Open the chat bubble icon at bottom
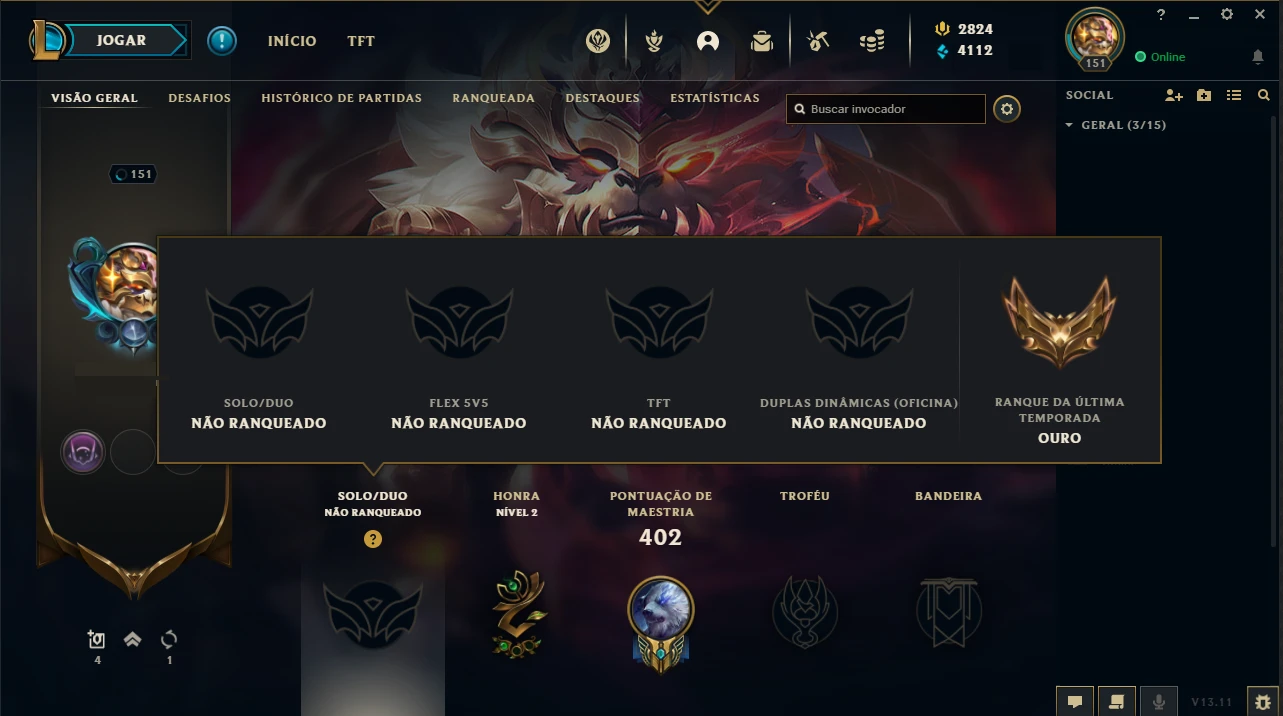This screenshot has width=1283, height=716. (x=1075, y=702)
